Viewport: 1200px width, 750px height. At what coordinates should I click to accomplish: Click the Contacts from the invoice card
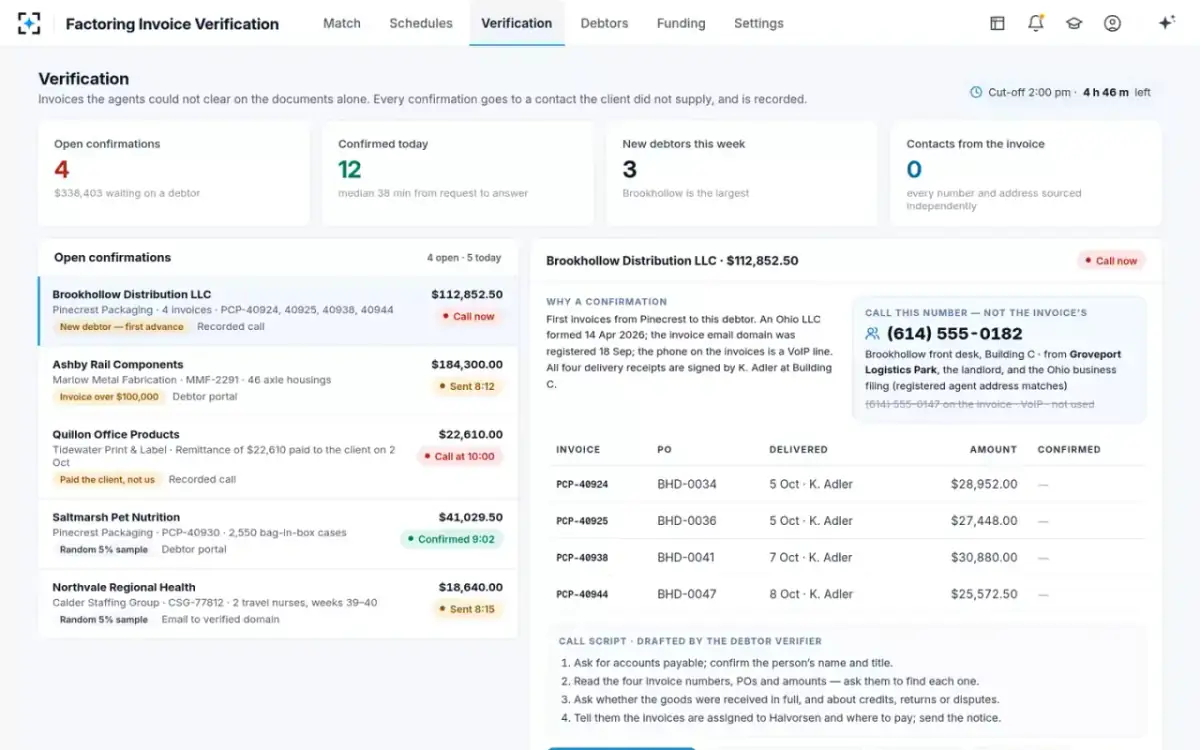tap(1026, 174)
